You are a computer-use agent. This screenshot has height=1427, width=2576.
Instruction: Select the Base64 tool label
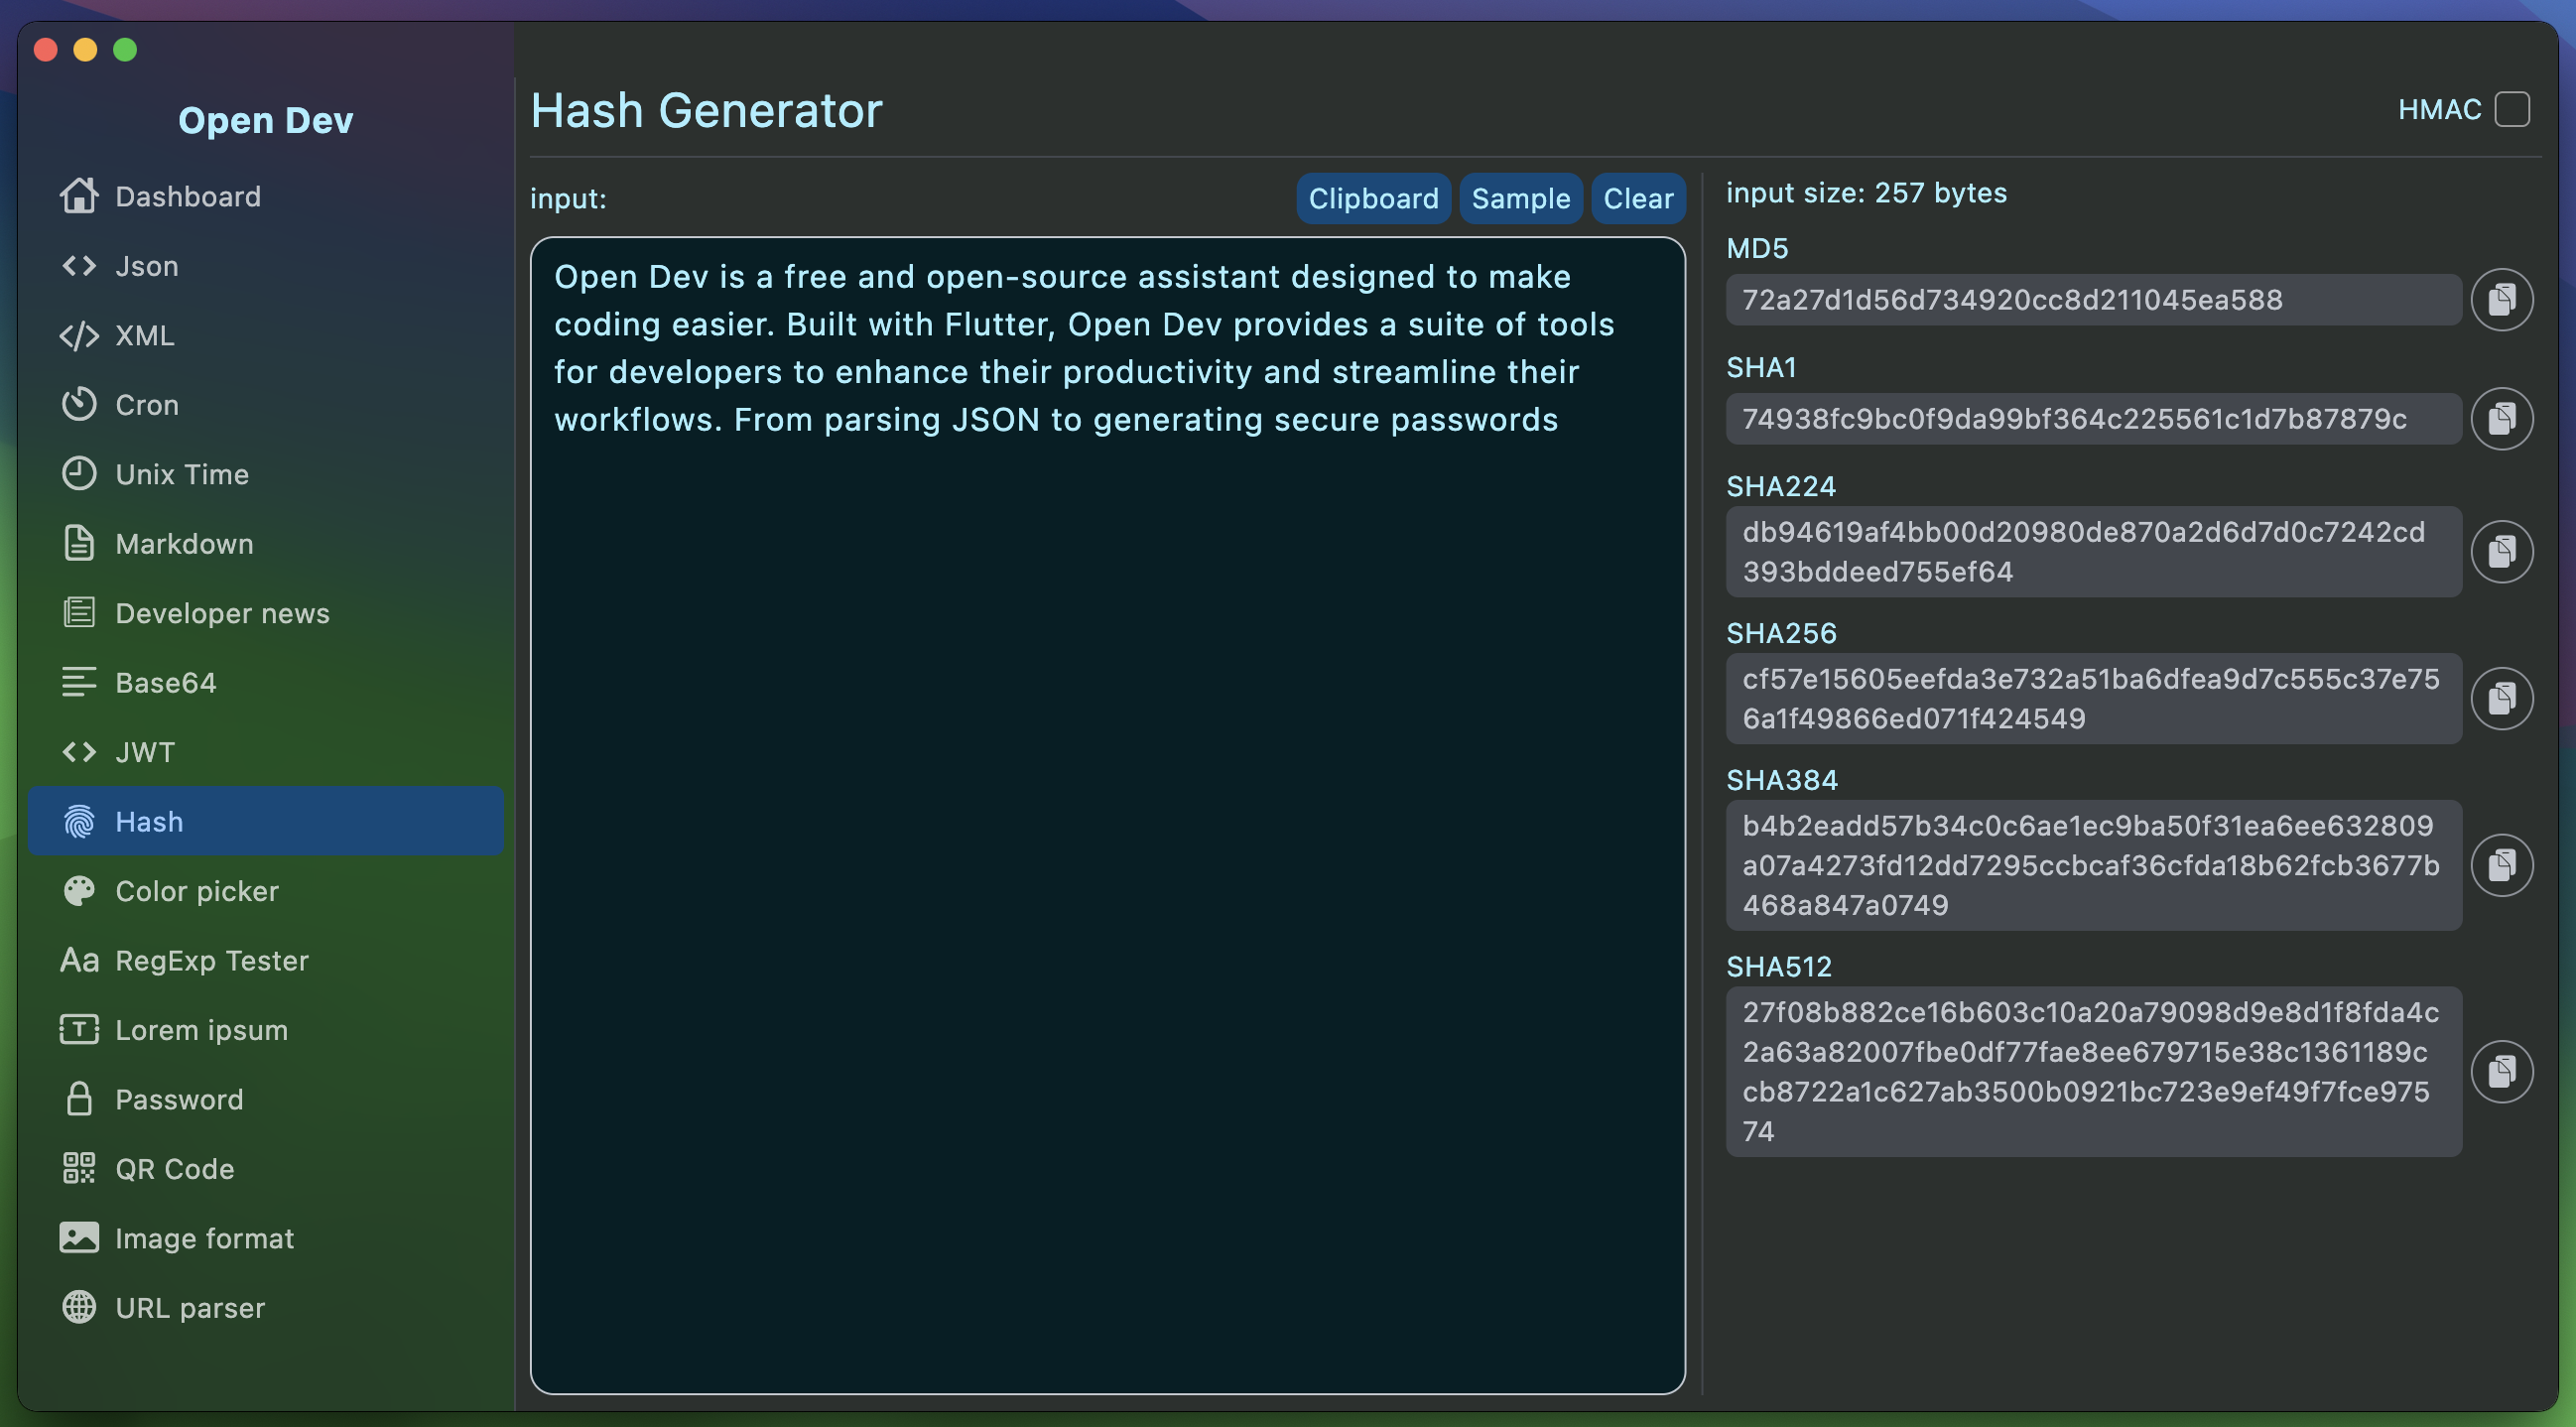pyautogui.click(x=166, y=682)
